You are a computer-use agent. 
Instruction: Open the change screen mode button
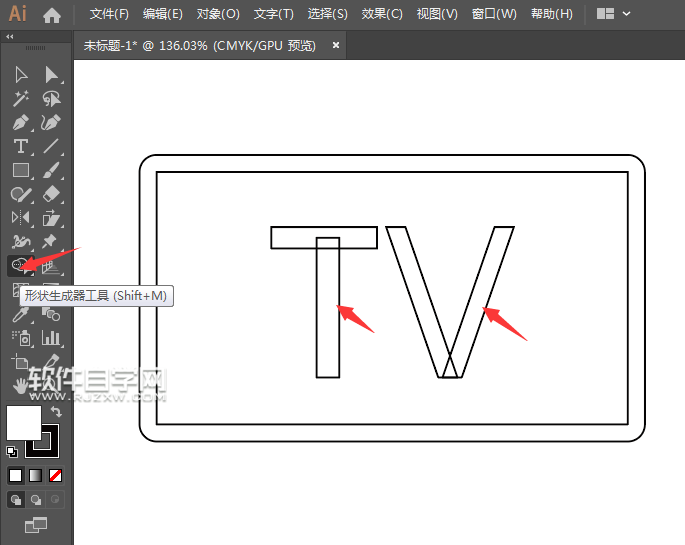pyautogui.click(x=36, y=525)
